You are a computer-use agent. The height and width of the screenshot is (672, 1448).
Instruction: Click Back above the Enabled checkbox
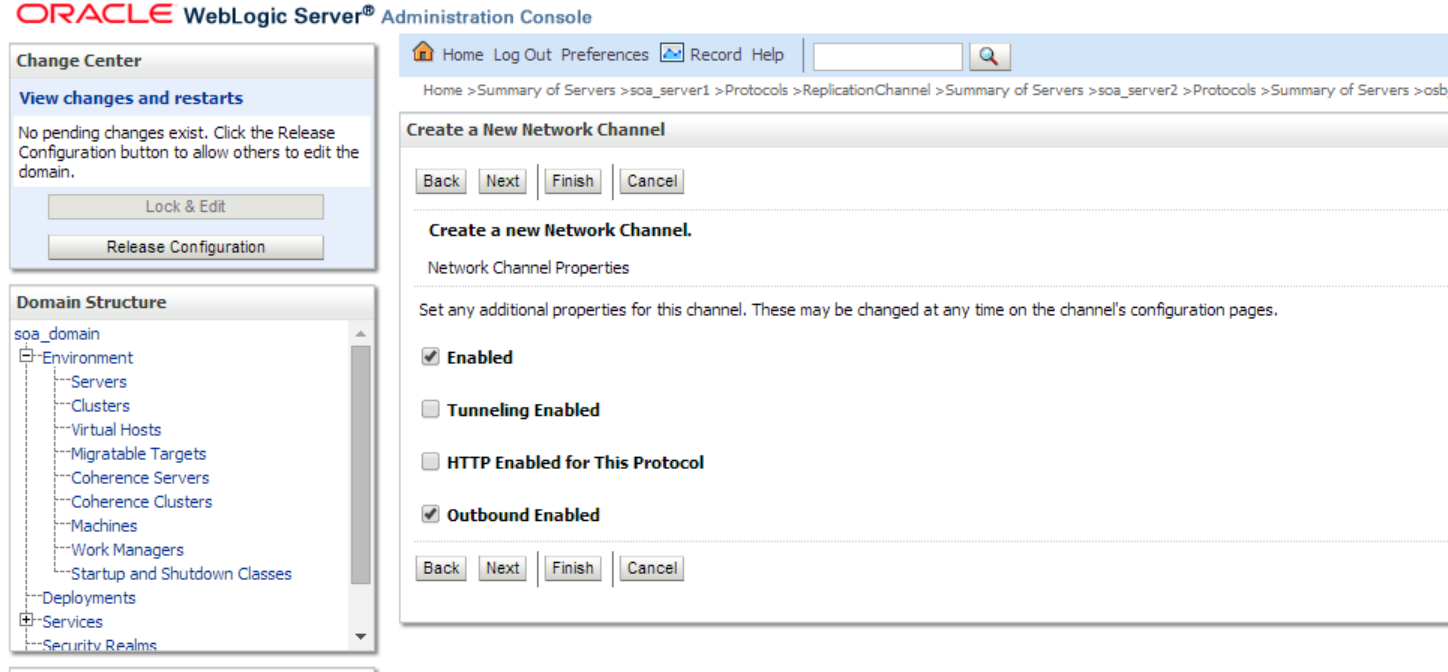441,181
